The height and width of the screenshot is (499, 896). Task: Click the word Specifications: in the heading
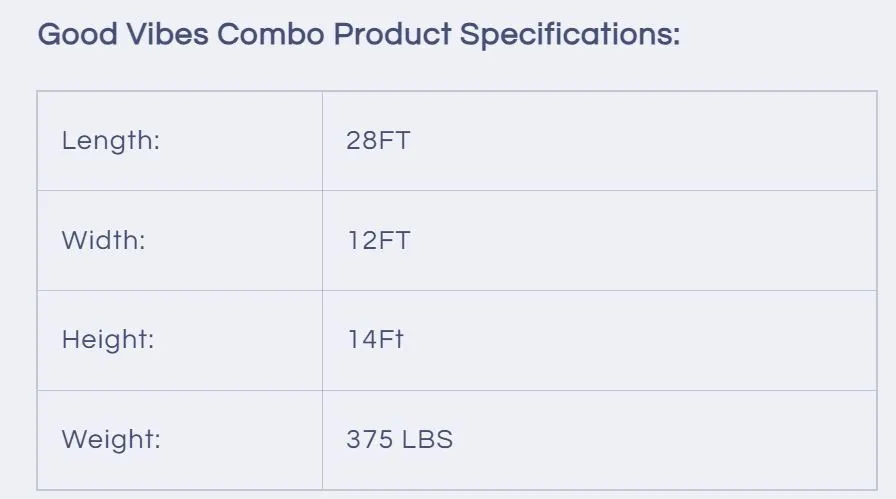click(570, 35)
